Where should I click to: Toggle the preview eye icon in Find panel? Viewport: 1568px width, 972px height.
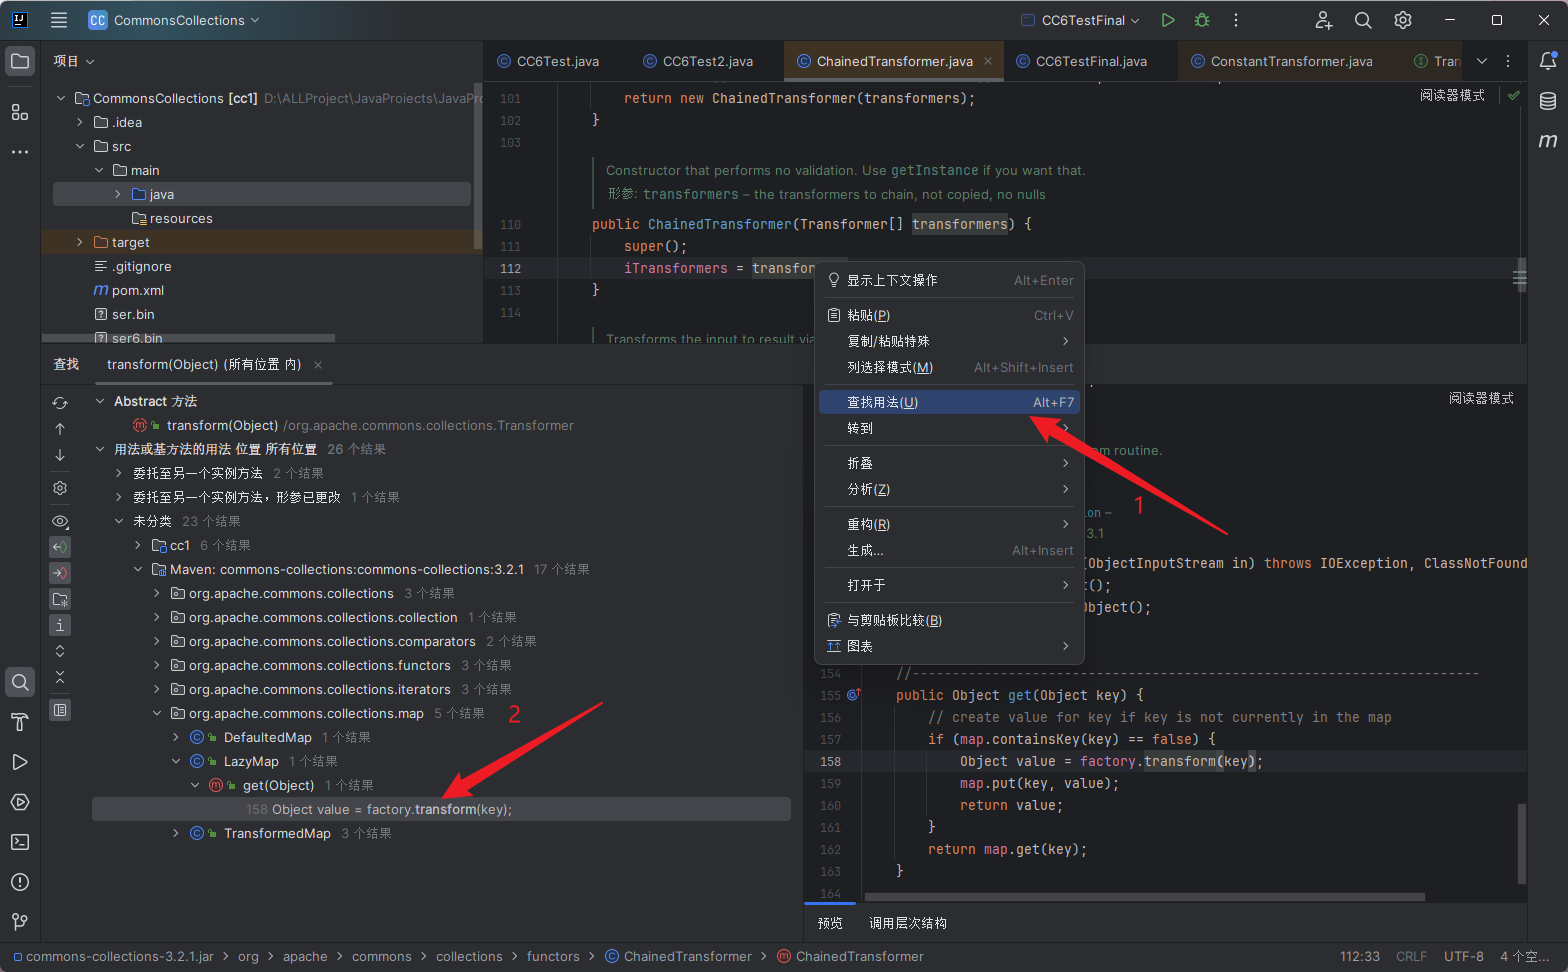(60, 521)
